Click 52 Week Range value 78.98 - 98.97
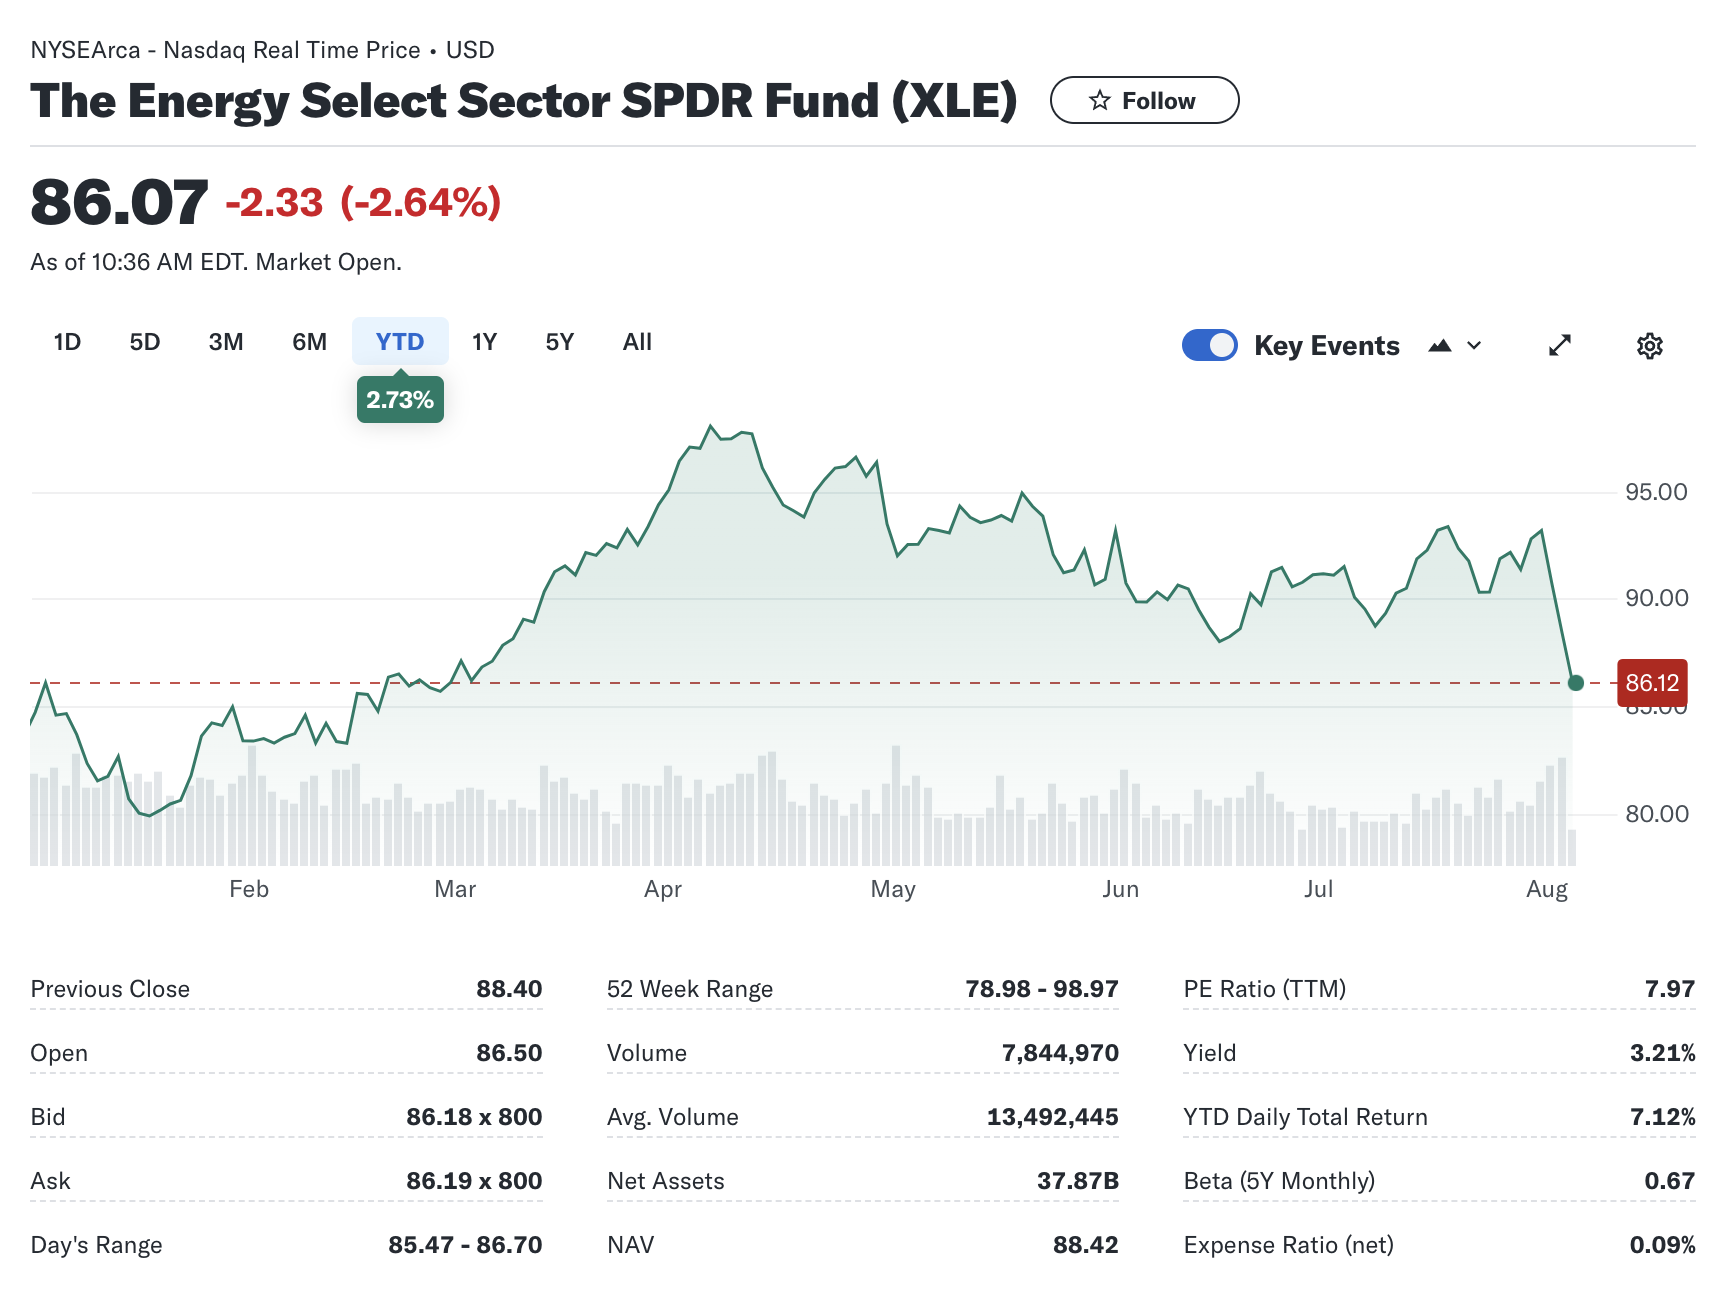This screenshot has height=1290, width=1736. pyautogui.click(x=1042, y=989)
